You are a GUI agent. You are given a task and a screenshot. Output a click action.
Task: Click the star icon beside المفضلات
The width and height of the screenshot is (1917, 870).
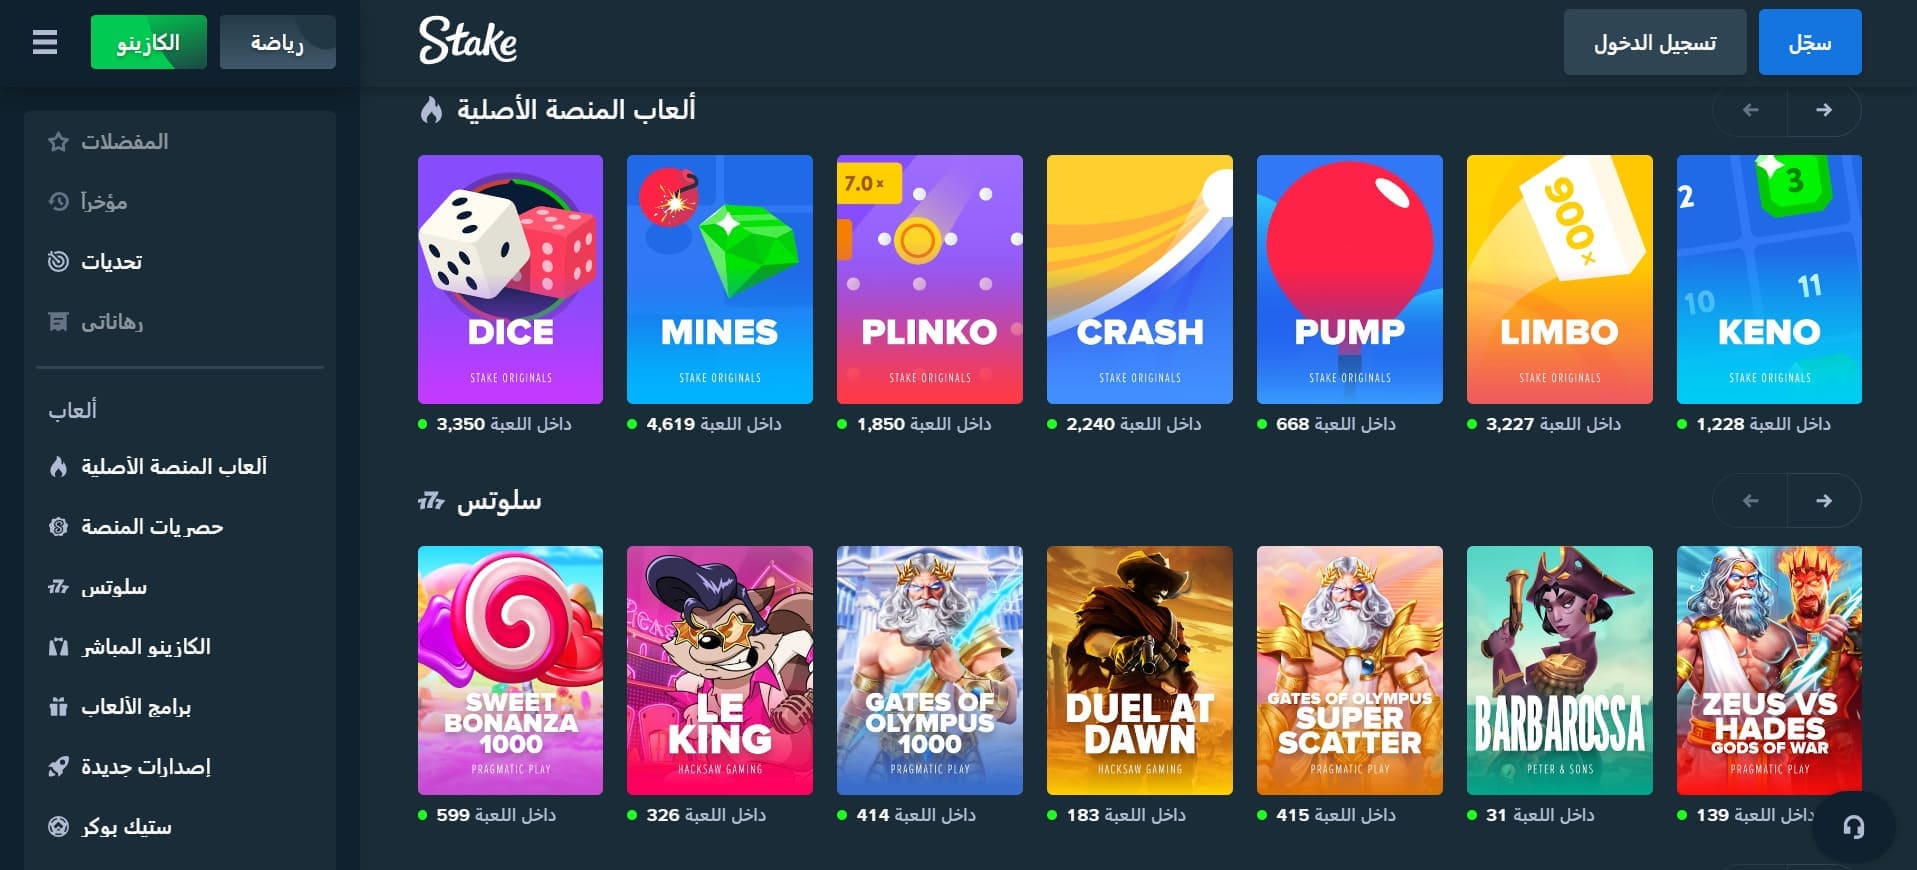58,142
